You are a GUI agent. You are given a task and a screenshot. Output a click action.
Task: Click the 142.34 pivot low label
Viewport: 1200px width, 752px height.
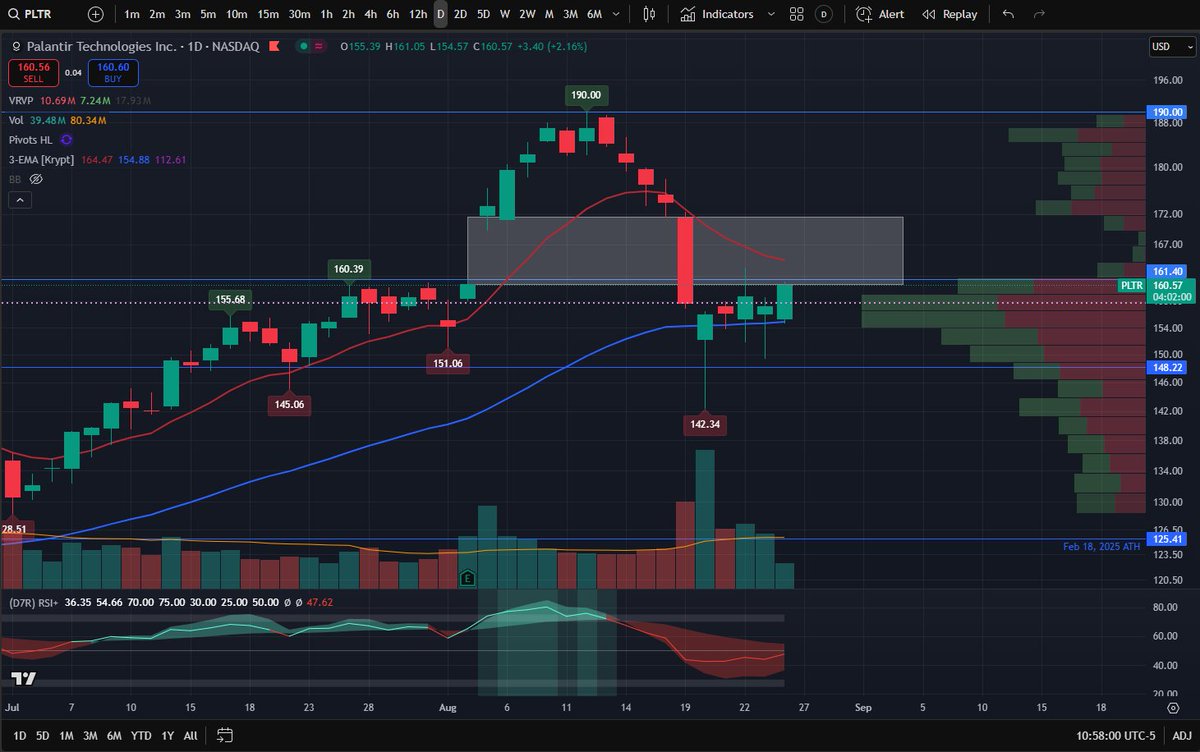705,424
